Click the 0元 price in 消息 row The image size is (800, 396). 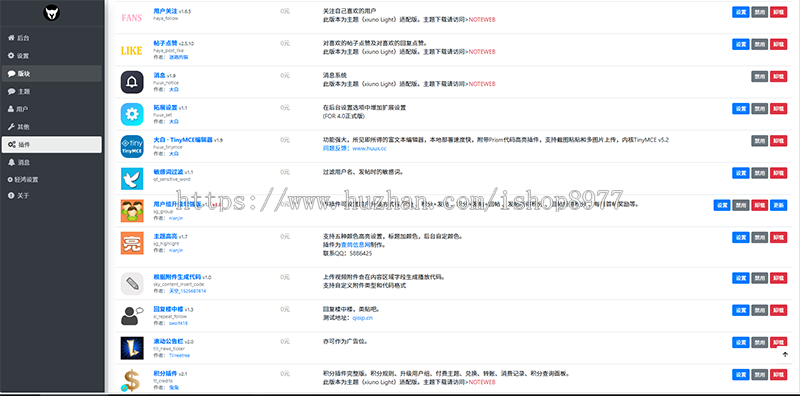coord(285,75)
